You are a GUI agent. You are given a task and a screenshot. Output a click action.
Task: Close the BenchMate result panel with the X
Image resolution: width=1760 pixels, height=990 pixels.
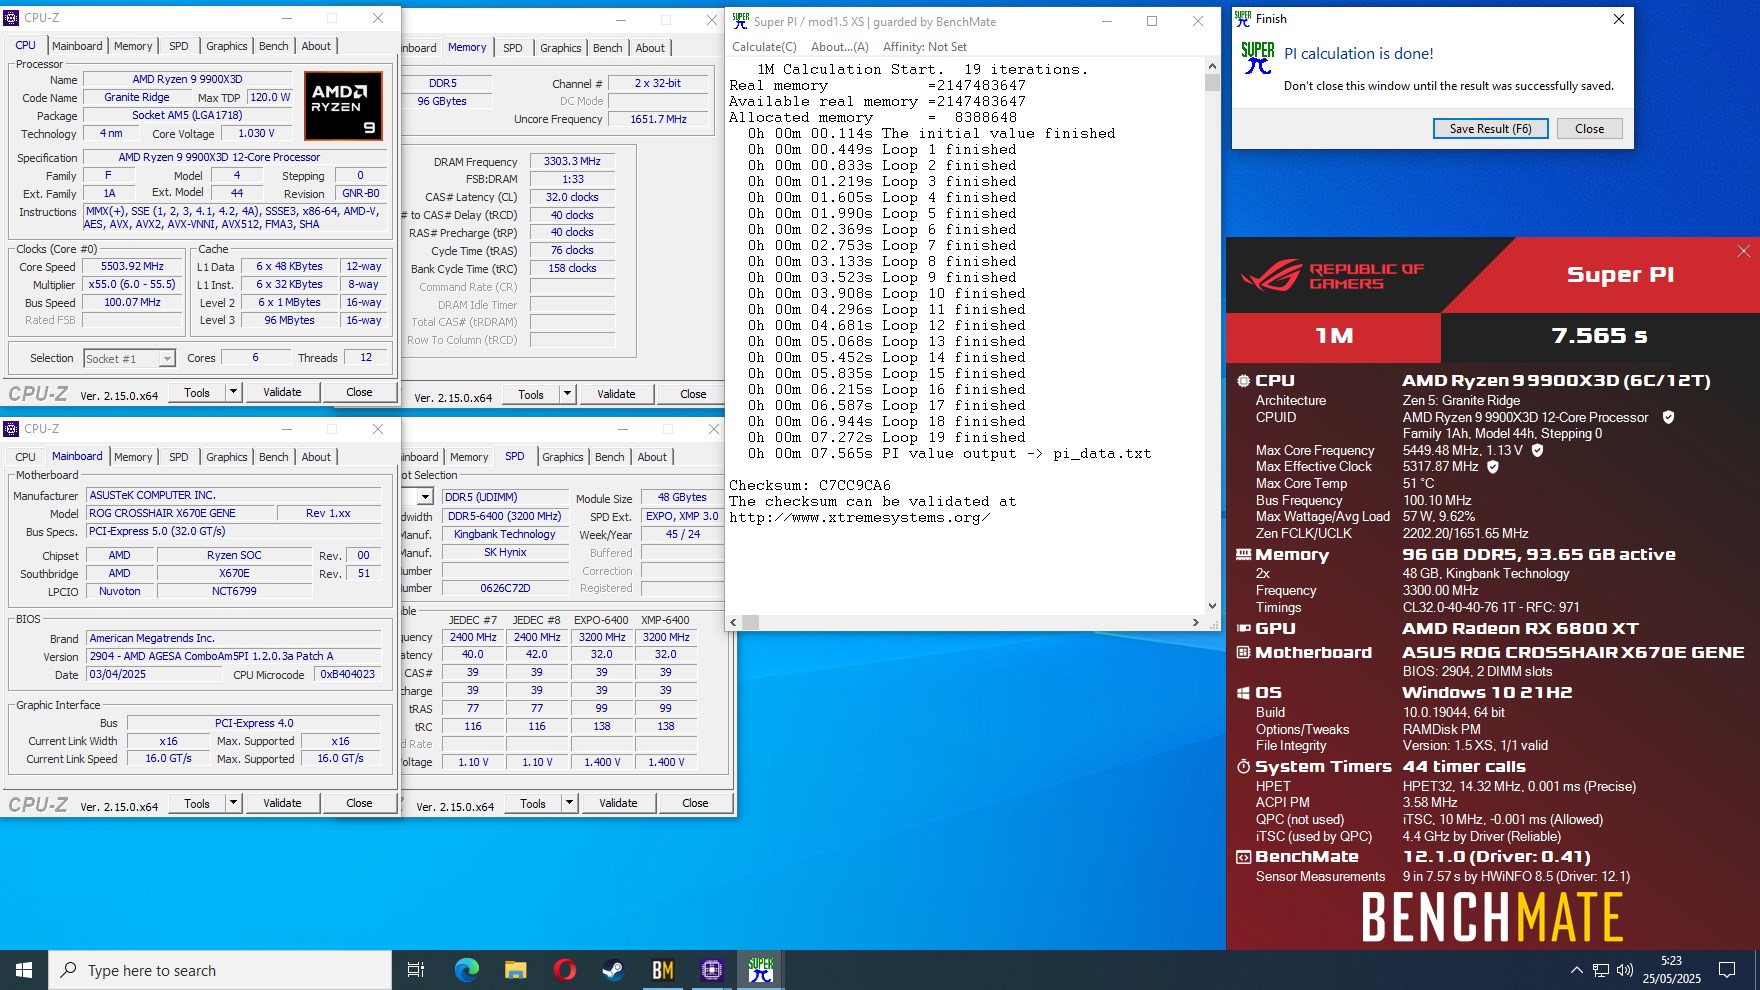(x=1744, y=251)
